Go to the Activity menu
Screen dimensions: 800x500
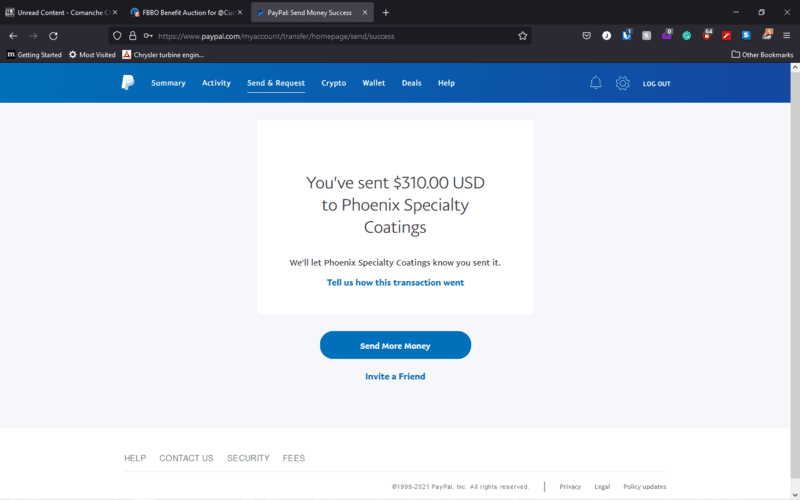[216, 83]
